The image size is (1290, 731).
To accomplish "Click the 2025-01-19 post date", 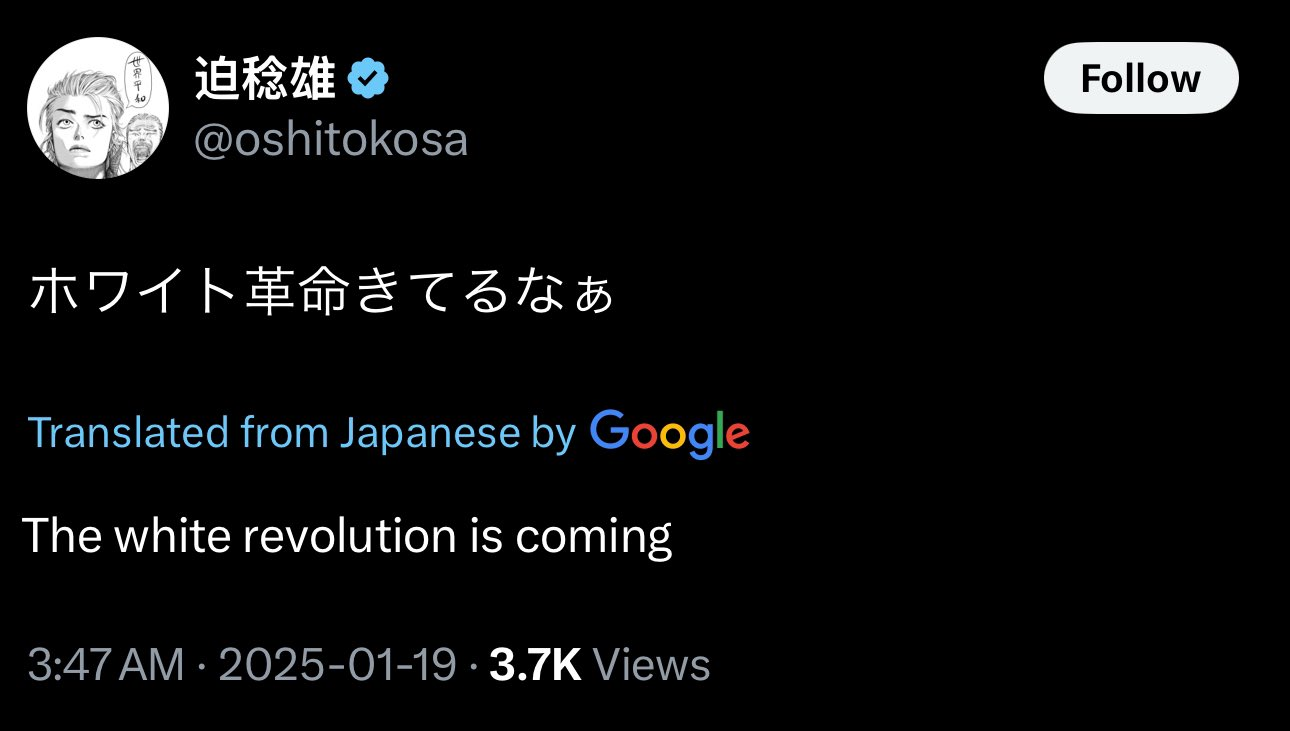I will click(x=337, y=665).
